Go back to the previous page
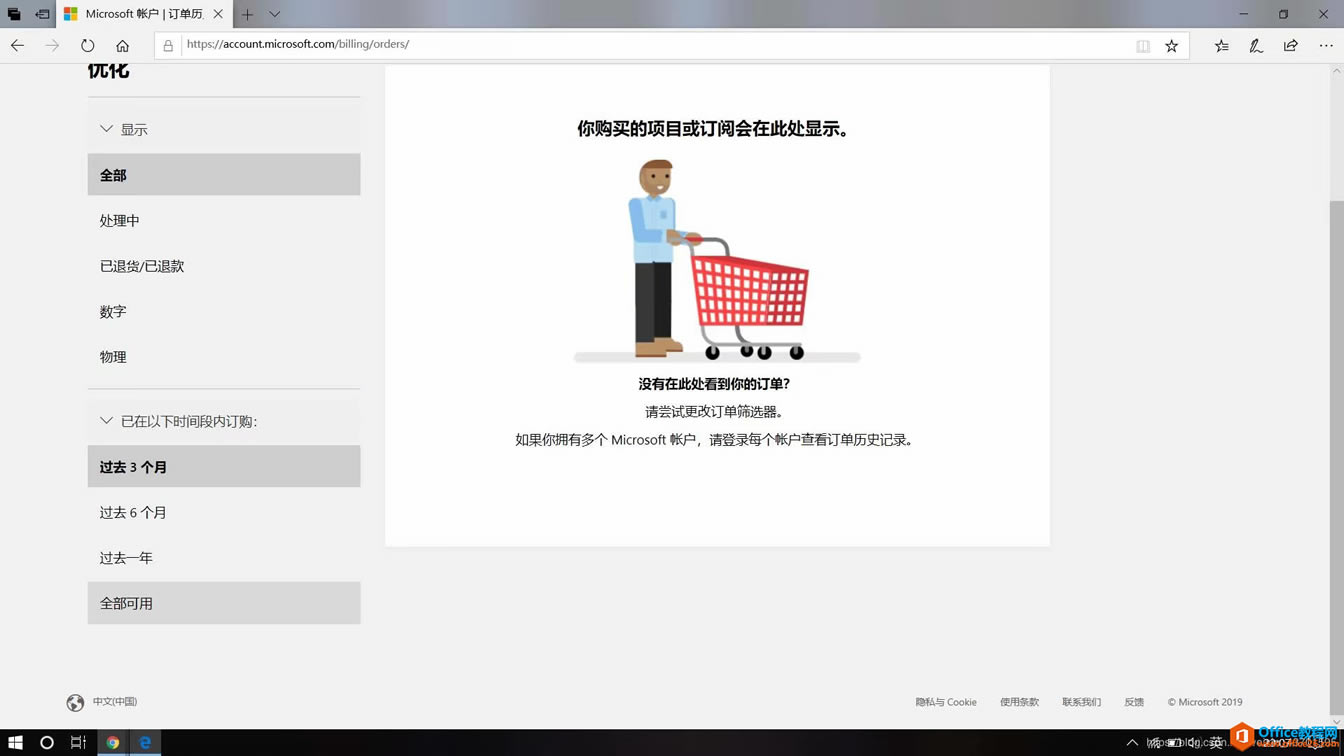 (17, 45)
